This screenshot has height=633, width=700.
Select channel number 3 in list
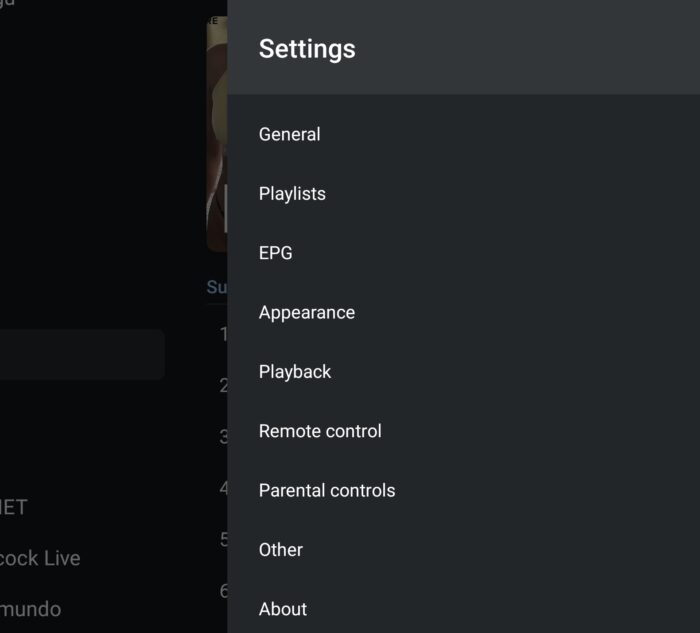[222, 437]
